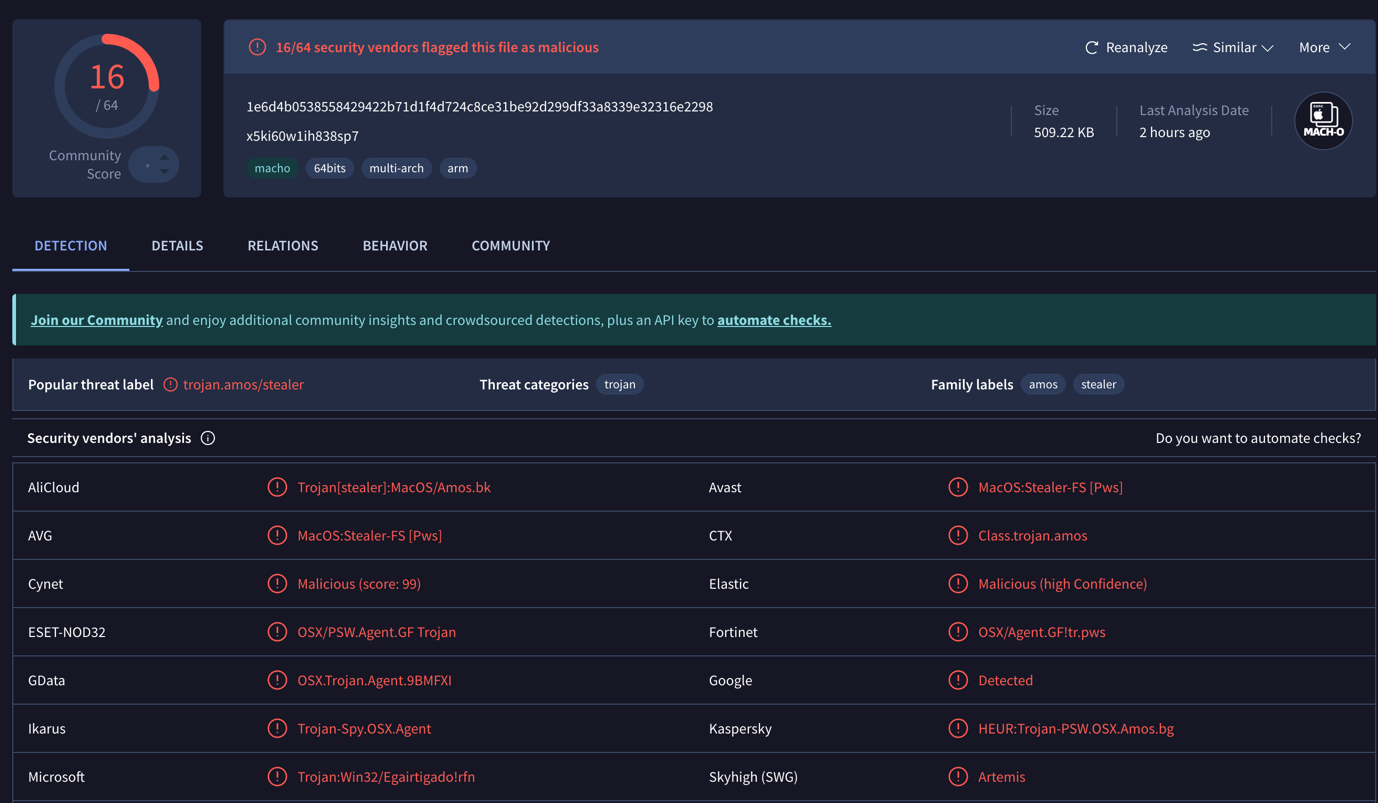Click the ESET-NOD32 vendor name
Screen dimensions: 1378x803
pyautogui.click(x=67, y=632)
